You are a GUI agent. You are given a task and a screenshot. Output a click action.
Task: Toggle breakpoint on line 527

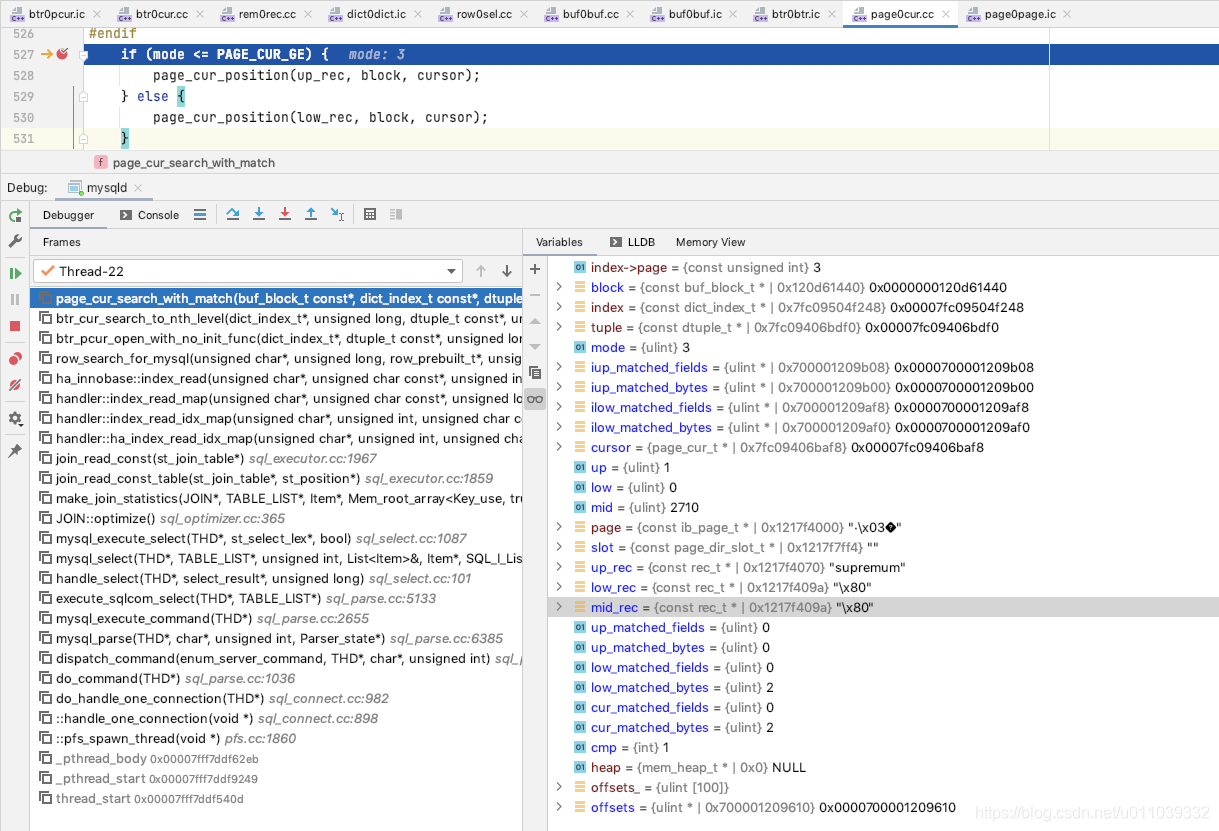pyautogui.click(x=62, y=54)
